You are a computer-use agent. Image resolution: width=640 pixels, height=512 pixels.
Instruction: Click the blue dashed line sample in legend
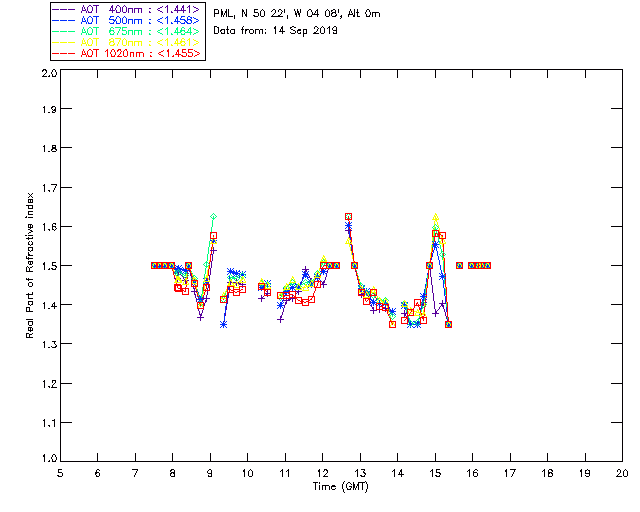(x=64, y=20)
